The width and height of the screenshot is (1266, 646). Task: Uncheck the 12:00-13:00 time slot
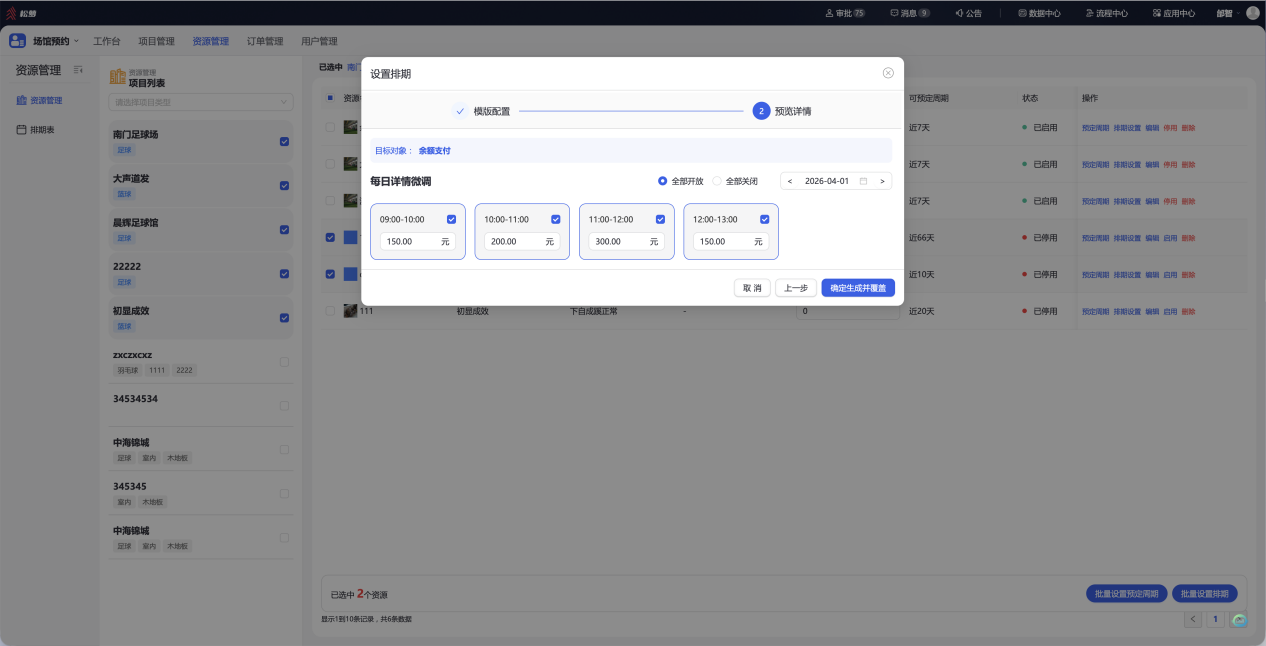764,219
